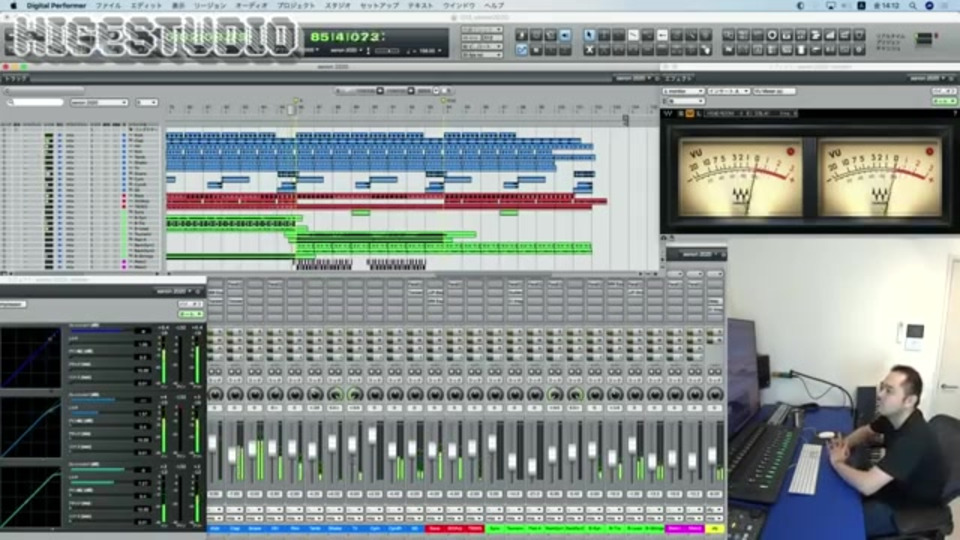This screenshot has width=960, height=540.
Task: Click the pan knob on the Kick channel
Action: click(216, 394)
